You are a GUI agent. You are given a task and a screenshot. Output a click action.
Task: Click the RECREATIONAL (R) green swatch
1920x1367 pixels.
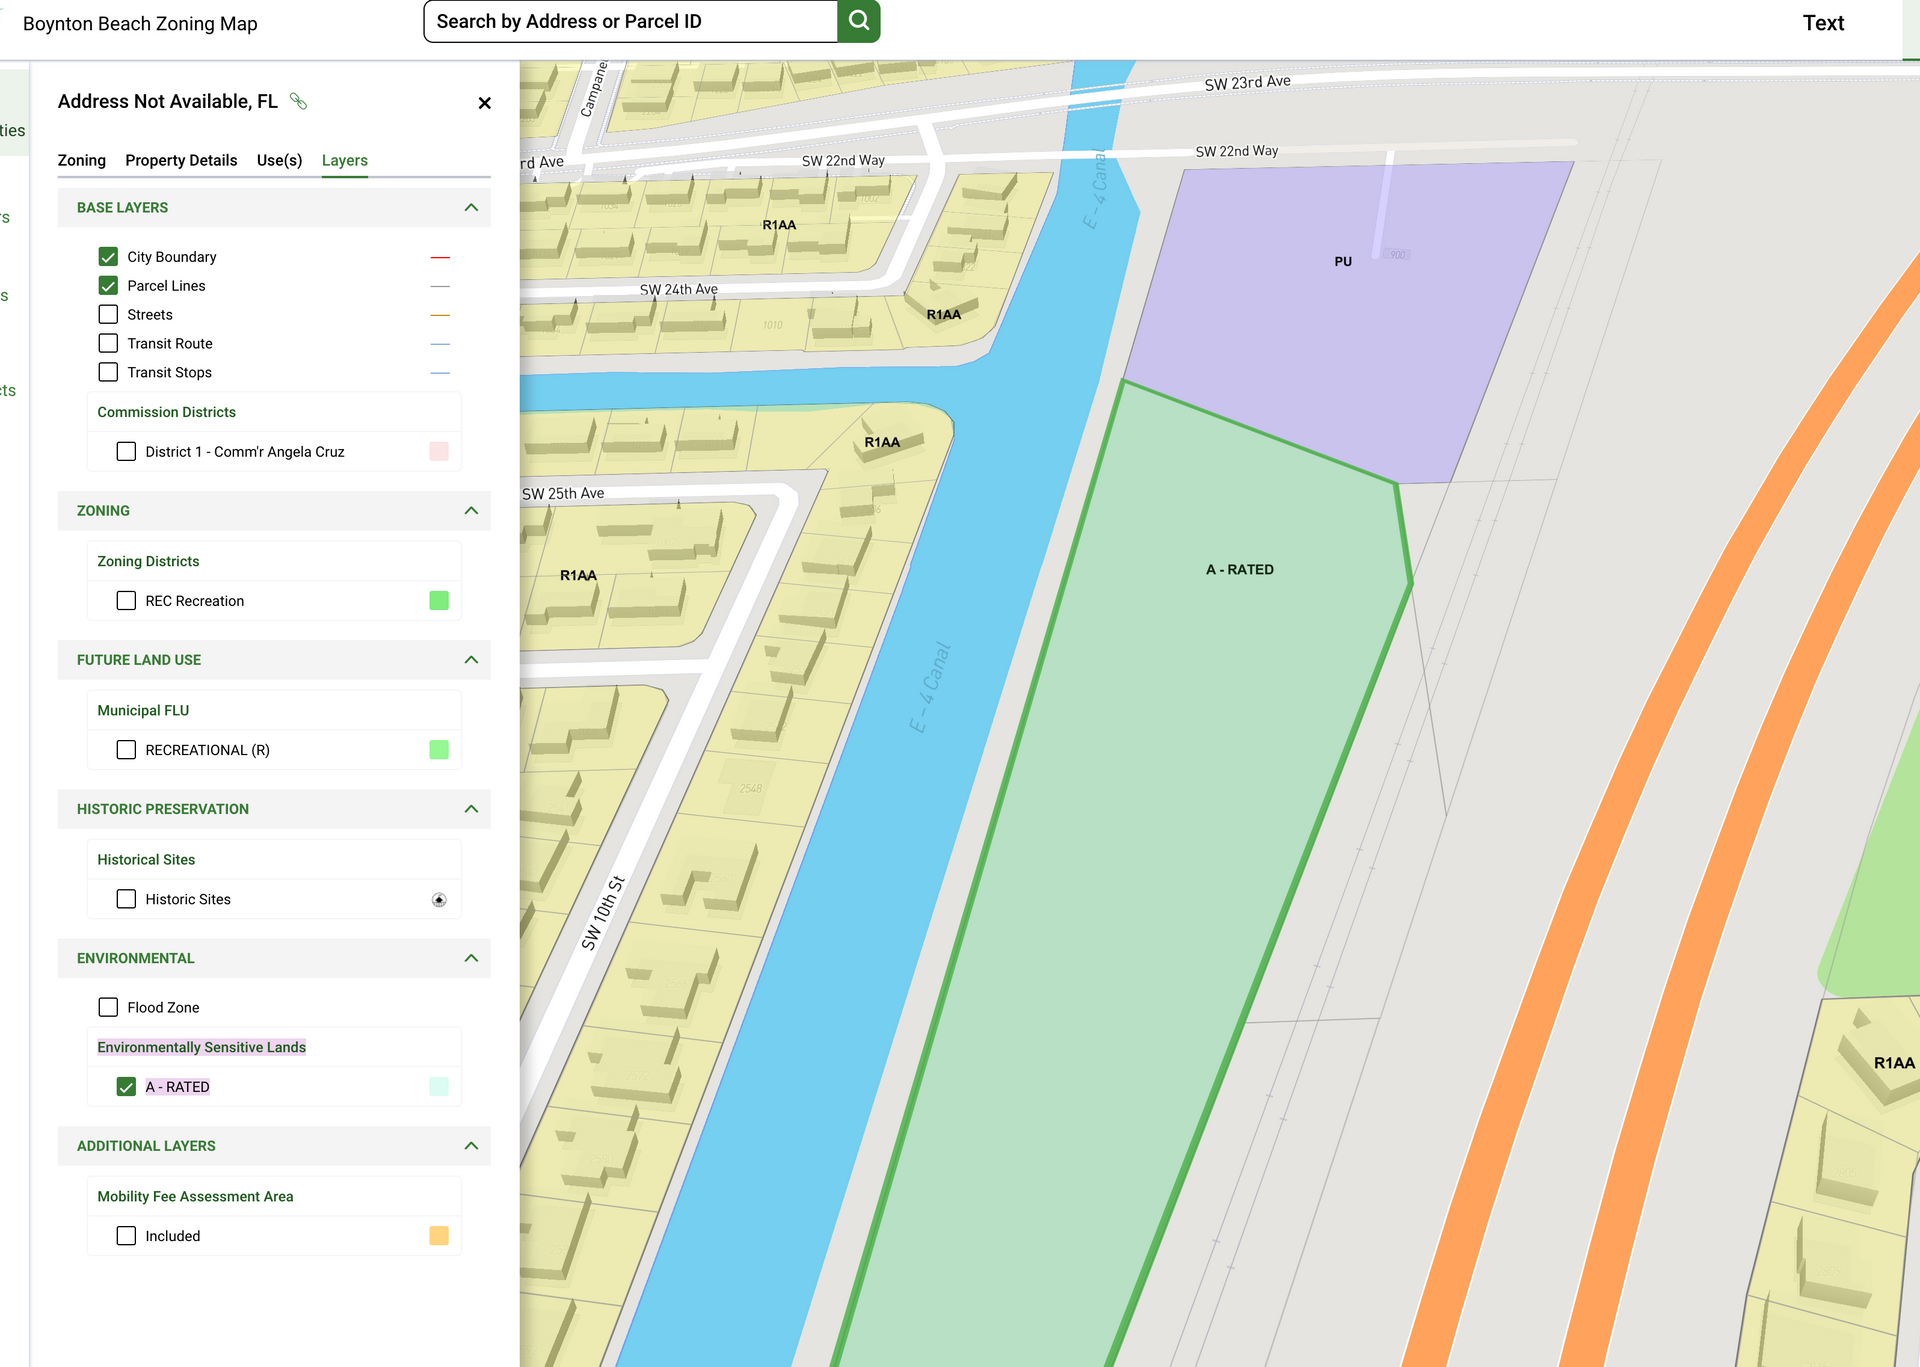(439, 750)
